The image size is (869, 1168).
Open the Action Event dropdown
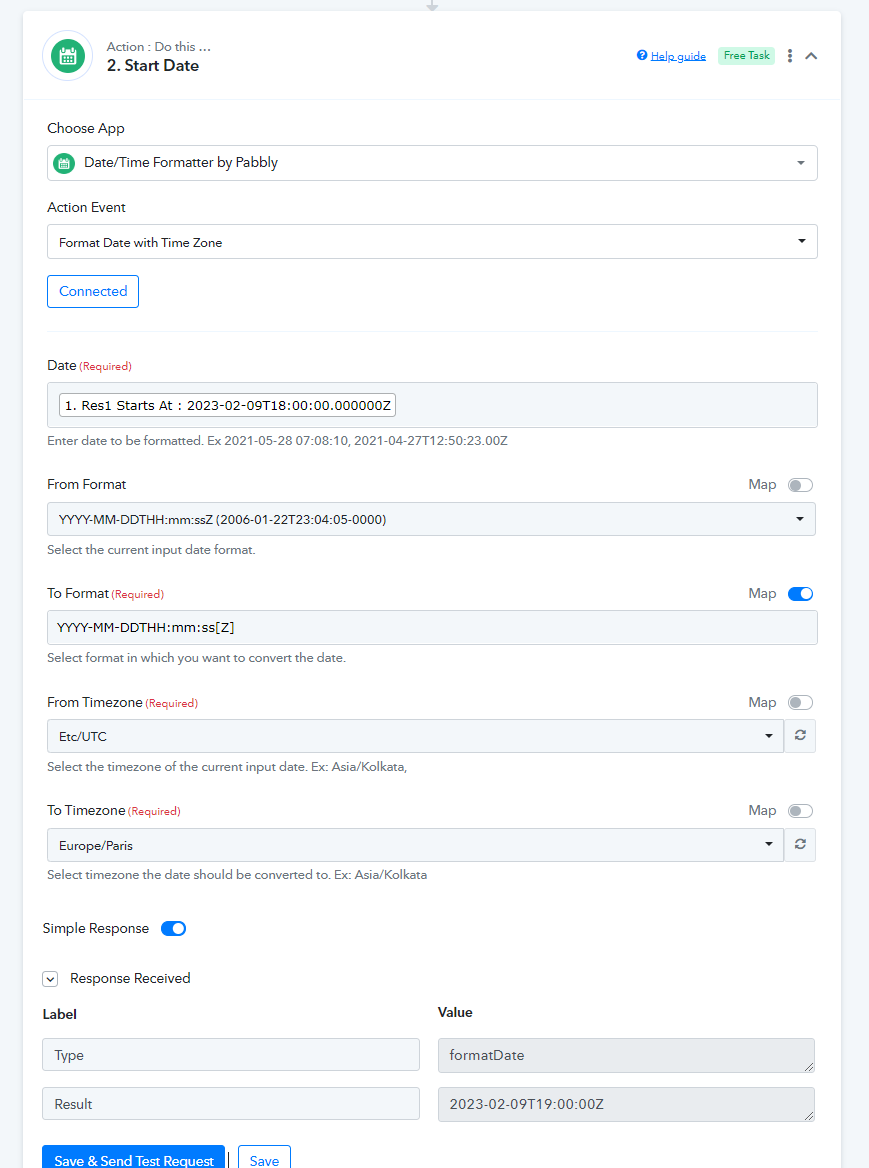[x=432, y=241]
